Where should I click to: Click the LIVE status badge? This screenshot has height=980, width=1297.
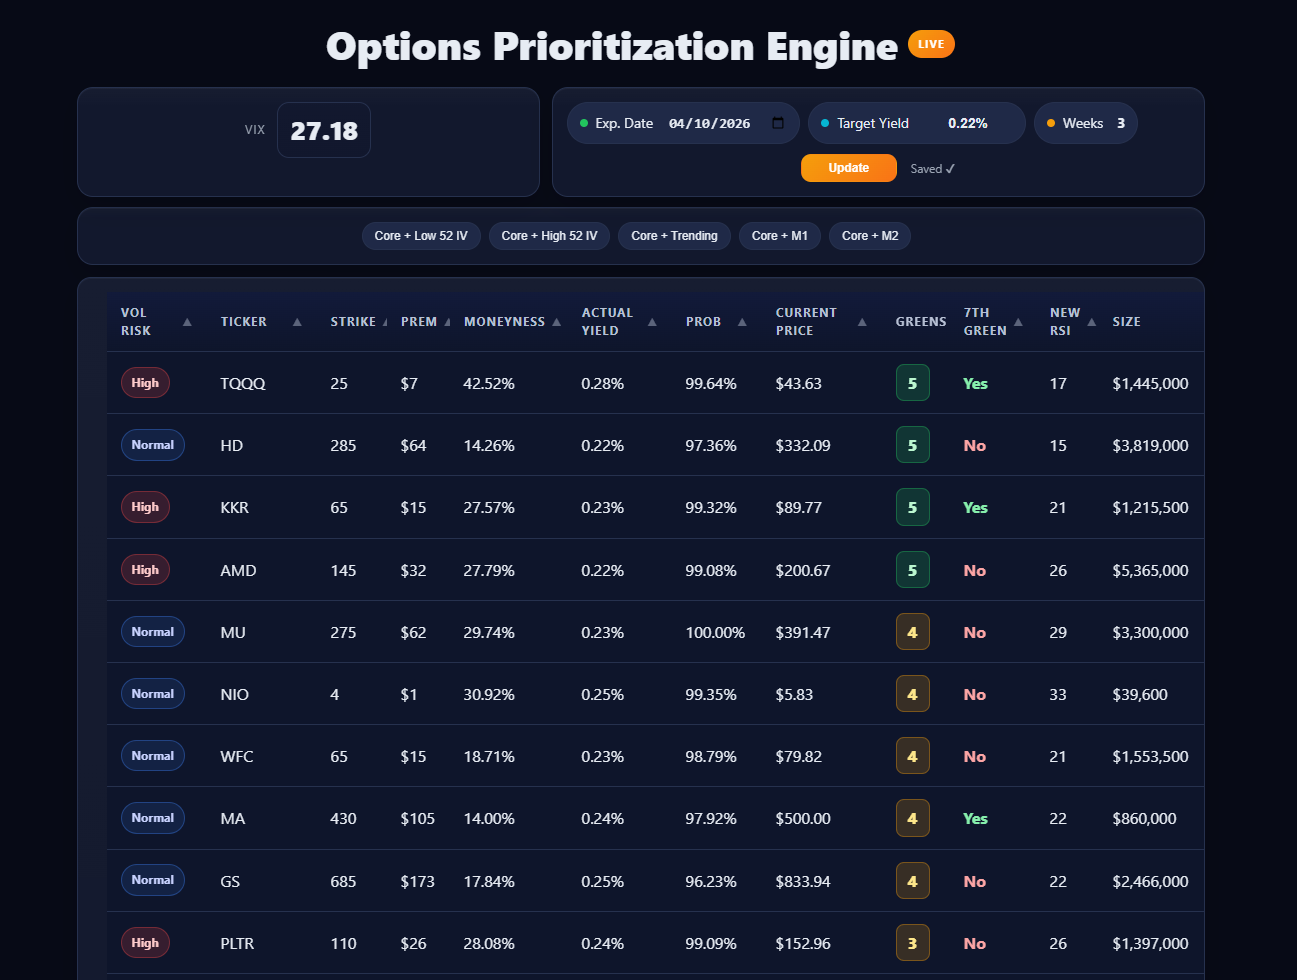coord(931,44)
